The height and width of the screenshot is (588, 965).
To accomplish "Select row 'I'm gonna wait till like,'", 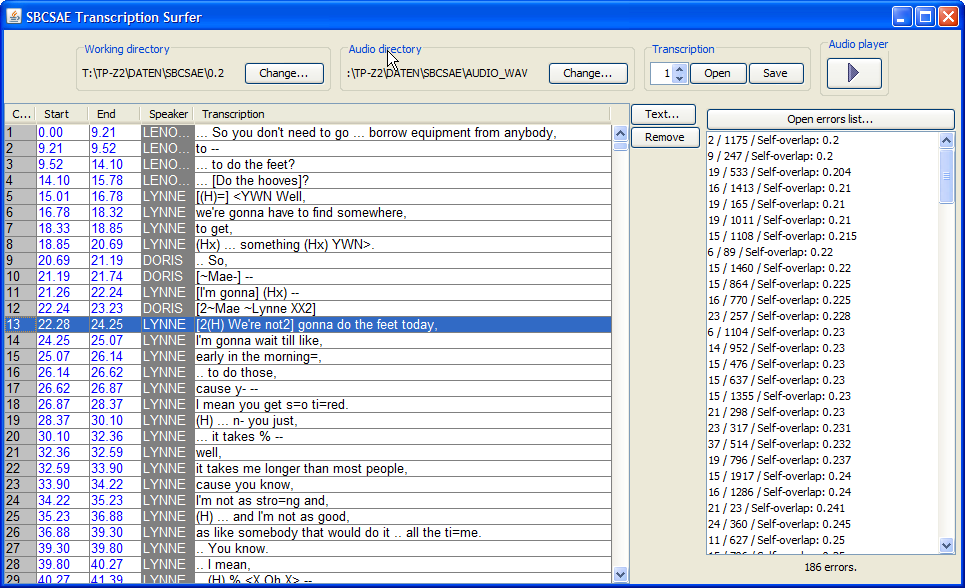I will pos(308,340).
